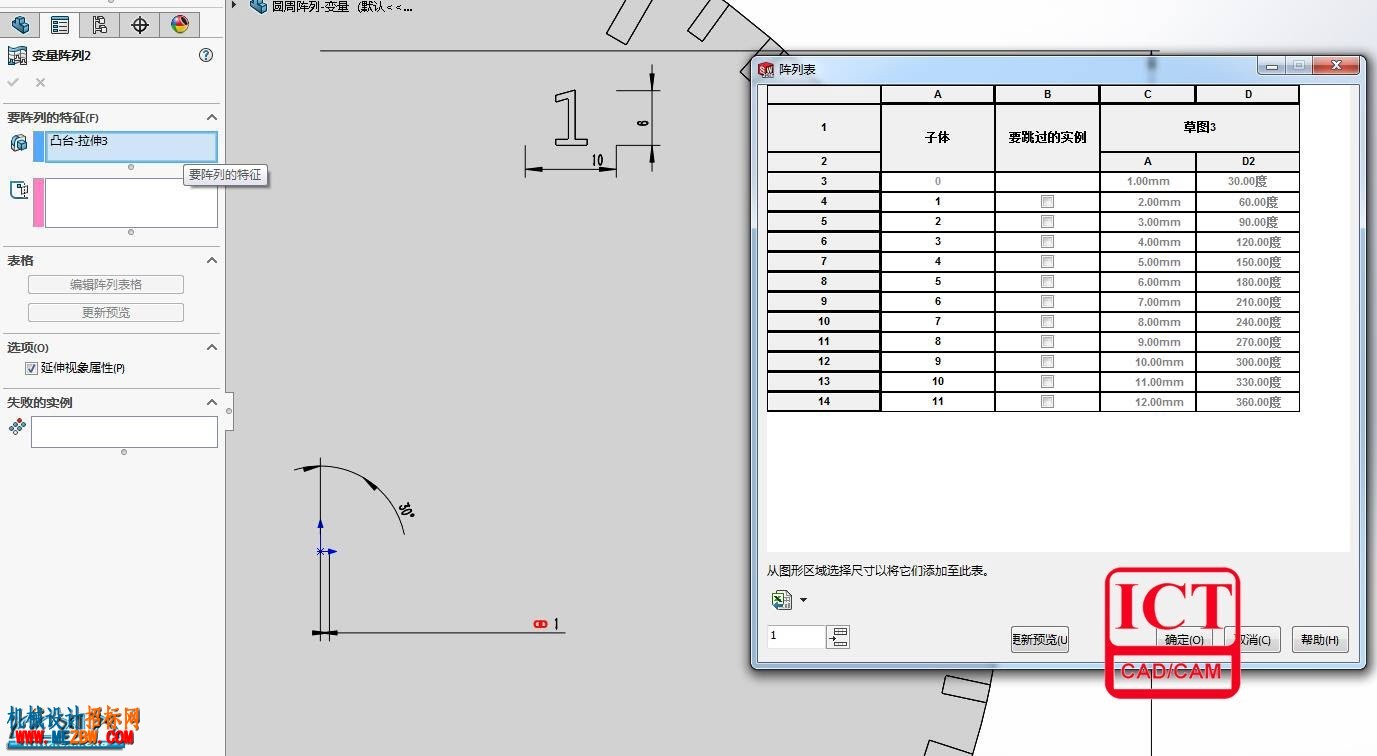
Task: Expand the 圆周阵列-变量 flyout tree arrow
Action: point(235,5)
